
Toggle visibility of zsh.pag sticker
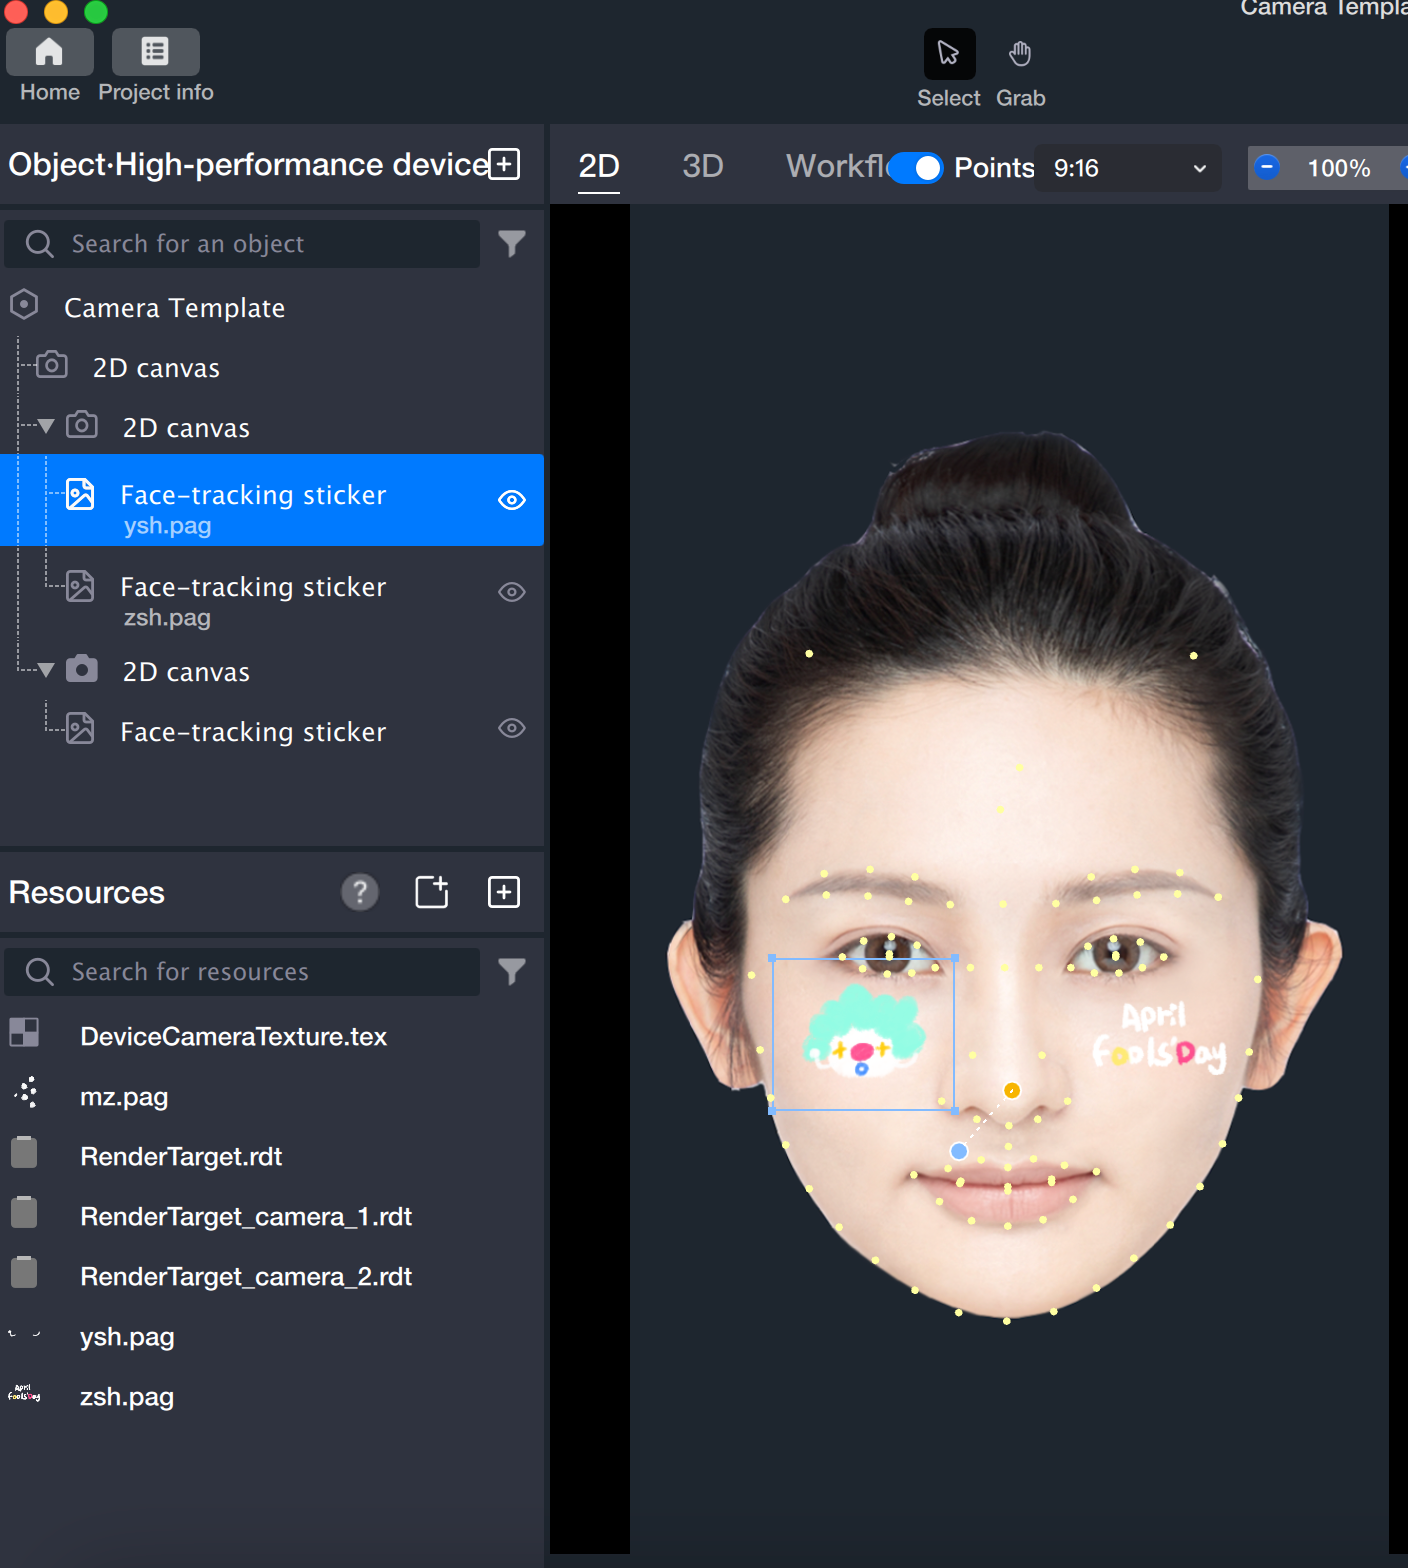[511, 592]
